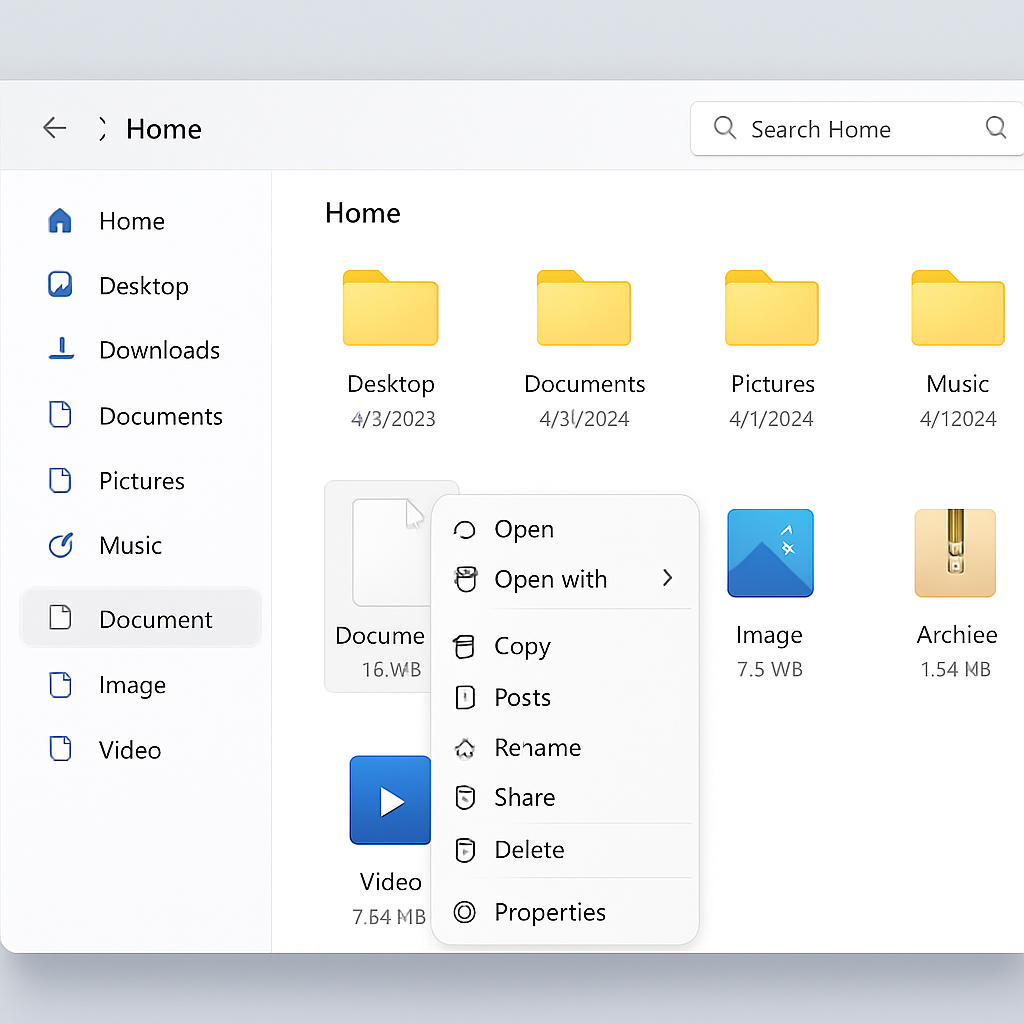Click Home in the address bar
Image resolution: width=1024 pixels, height=1024 pixels.
pyautogui.click(x=164, y=129)
